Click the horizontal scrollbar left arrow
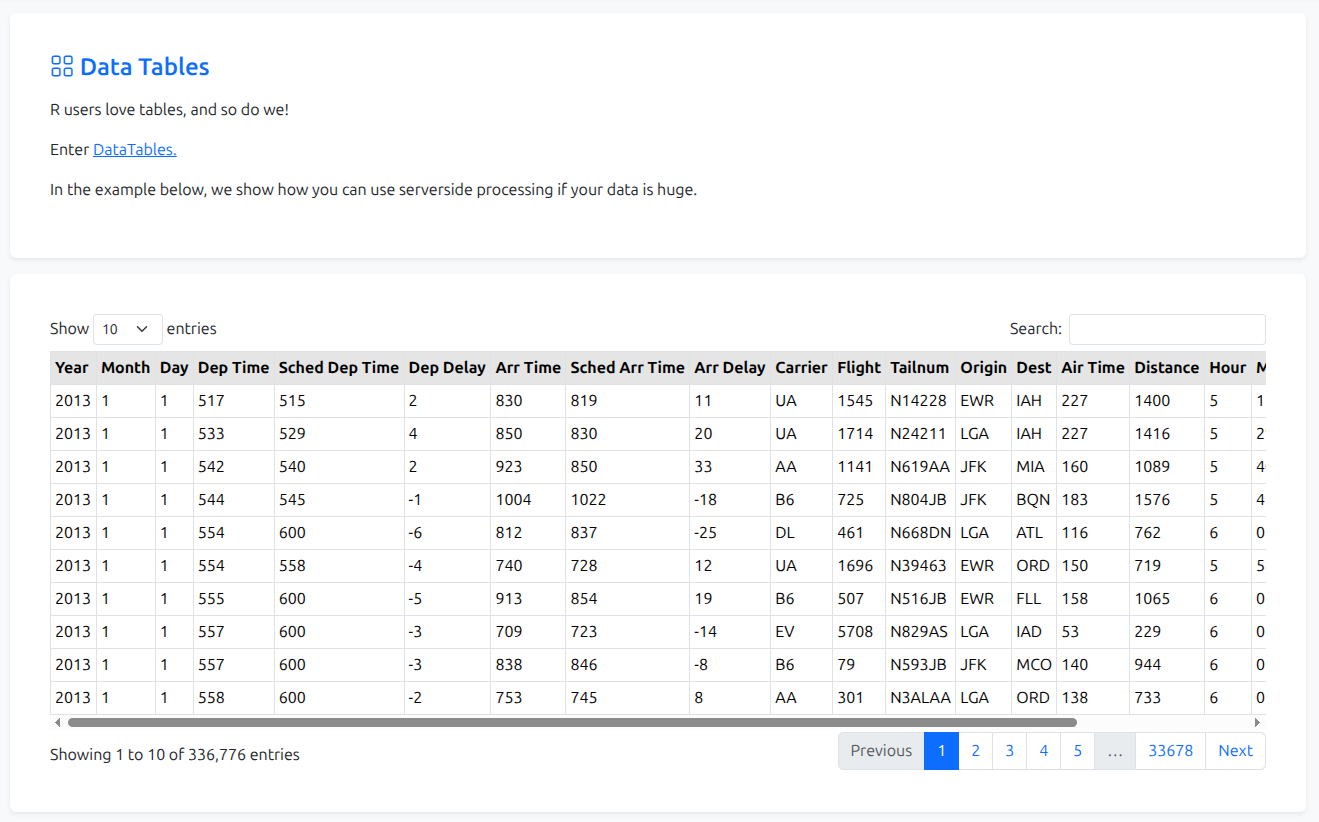The width and height of the screenshot is (1319, 822). click(57, 722)
